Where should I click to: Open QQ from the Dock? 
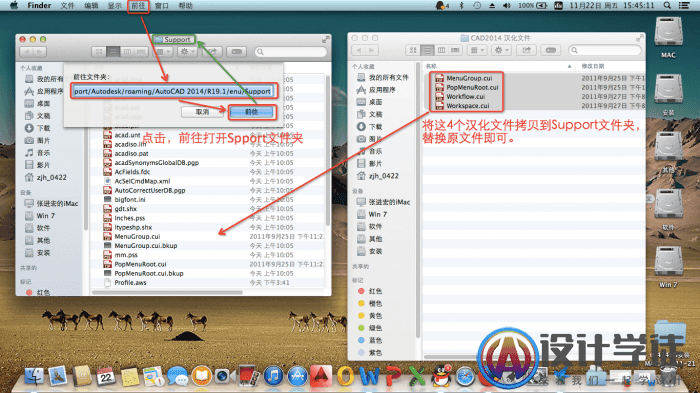tap(441, 376)
